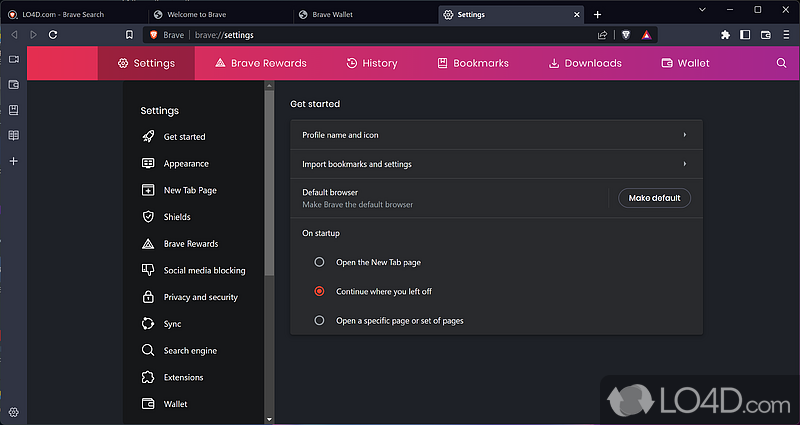Open the Wallet top menu item

[685, 63]
